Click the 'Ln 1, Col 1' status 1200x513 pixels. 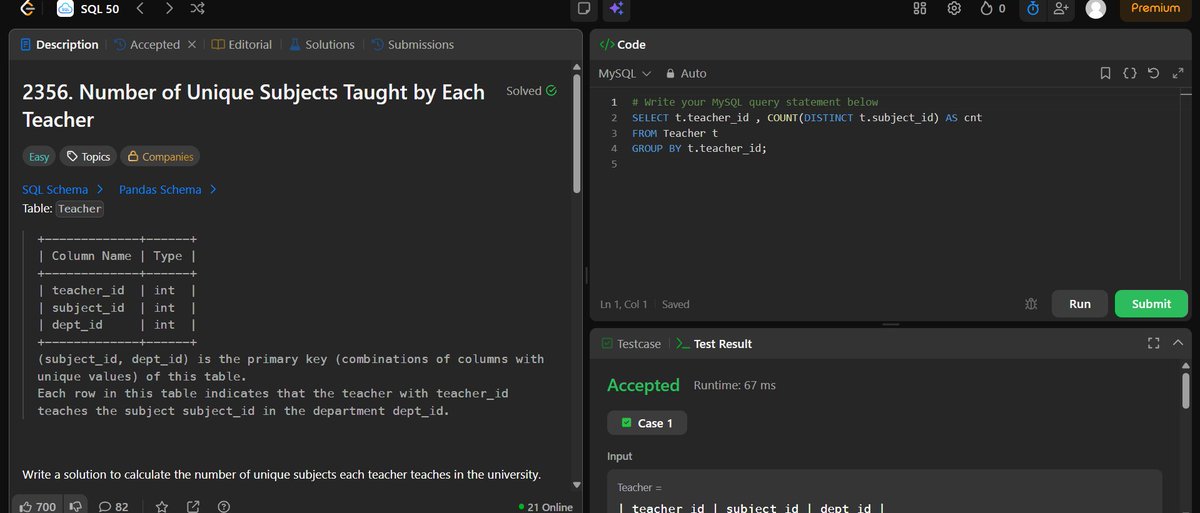[623, 304]
